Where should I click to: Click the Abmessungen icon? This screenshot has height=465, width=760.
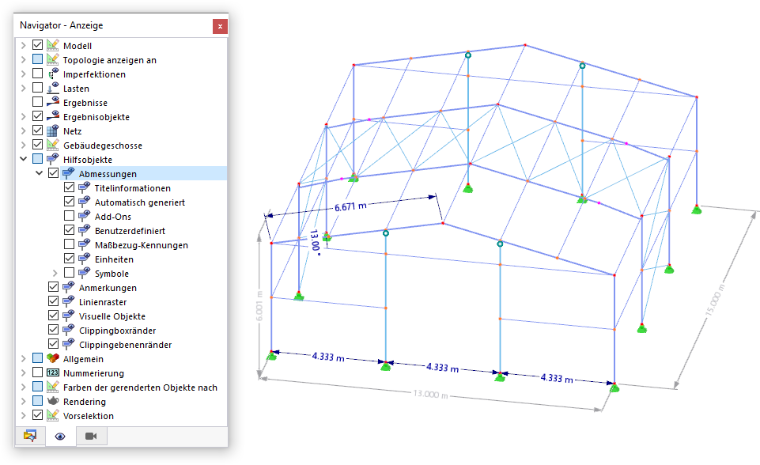click(x=69, y=173)
